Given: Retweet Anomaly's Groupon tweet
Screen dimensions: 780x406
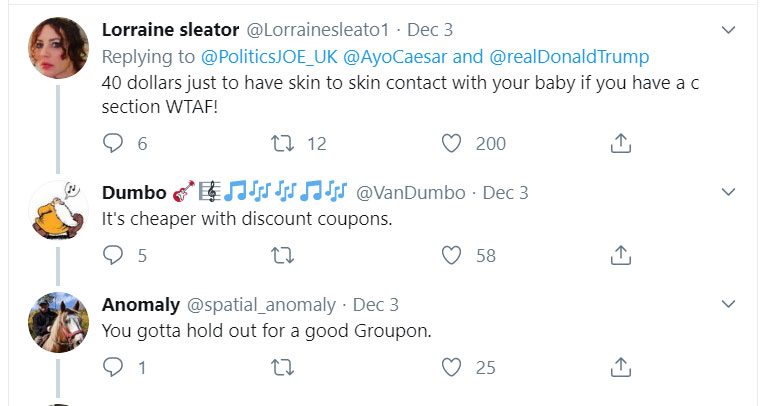Looking at the screenshot, I should click(282, 368).
